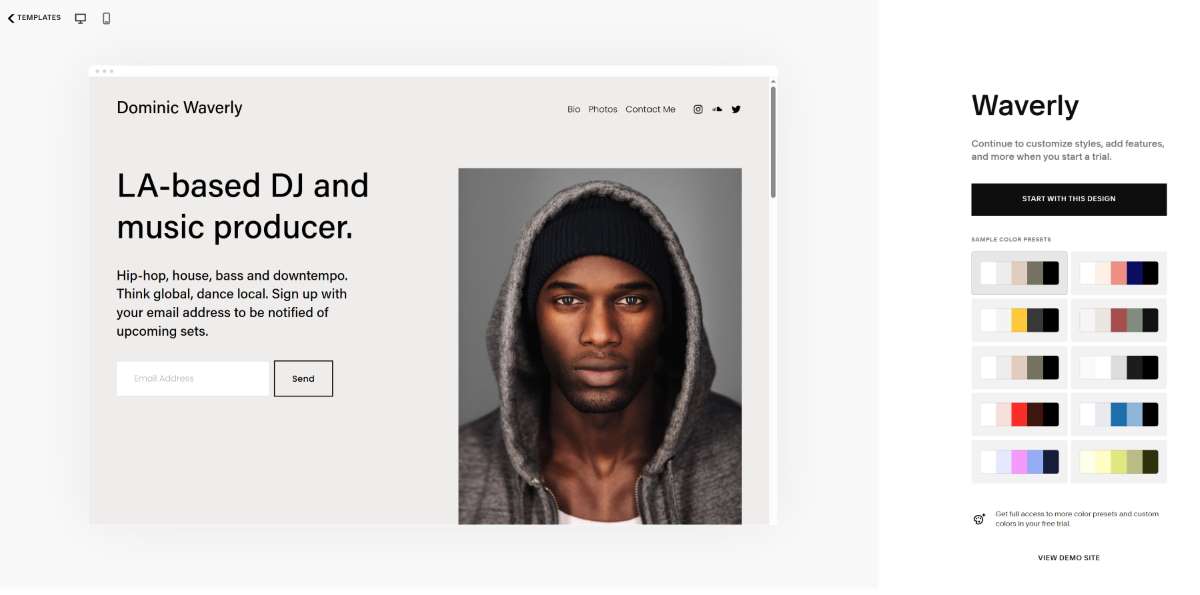Select the red and black color preset
1200x595 pixels.
coord(1019,414)
